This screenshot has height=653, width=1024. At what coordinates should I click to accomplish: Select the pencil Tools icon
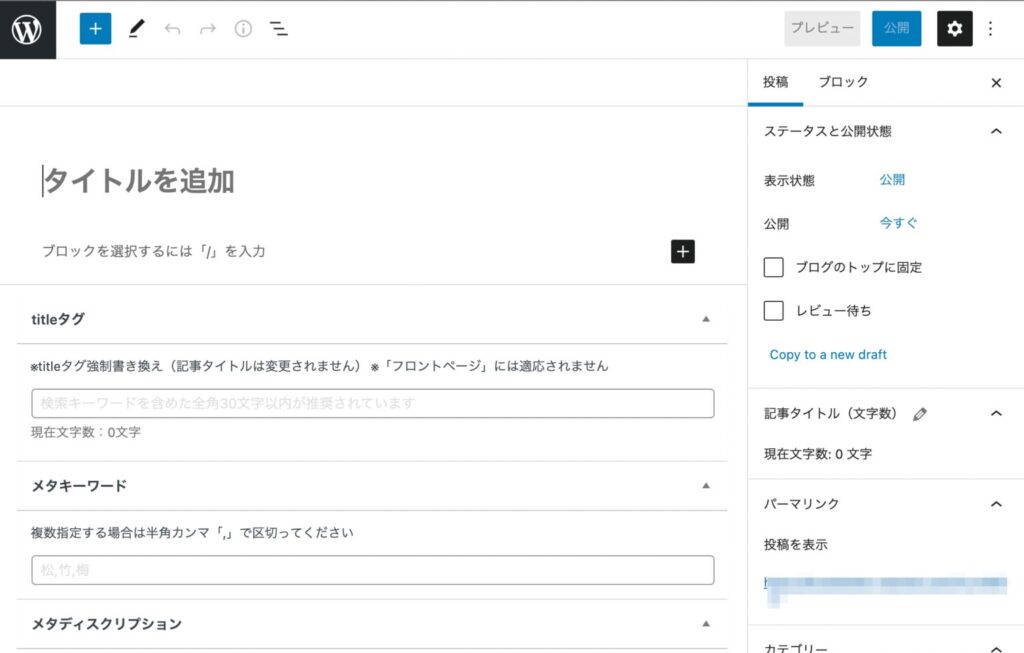(x=136, y=29)
